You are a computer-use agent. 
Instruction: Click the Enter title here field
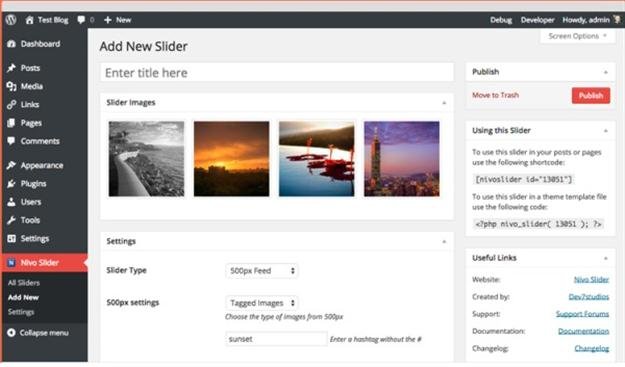[x=277, y=73]
